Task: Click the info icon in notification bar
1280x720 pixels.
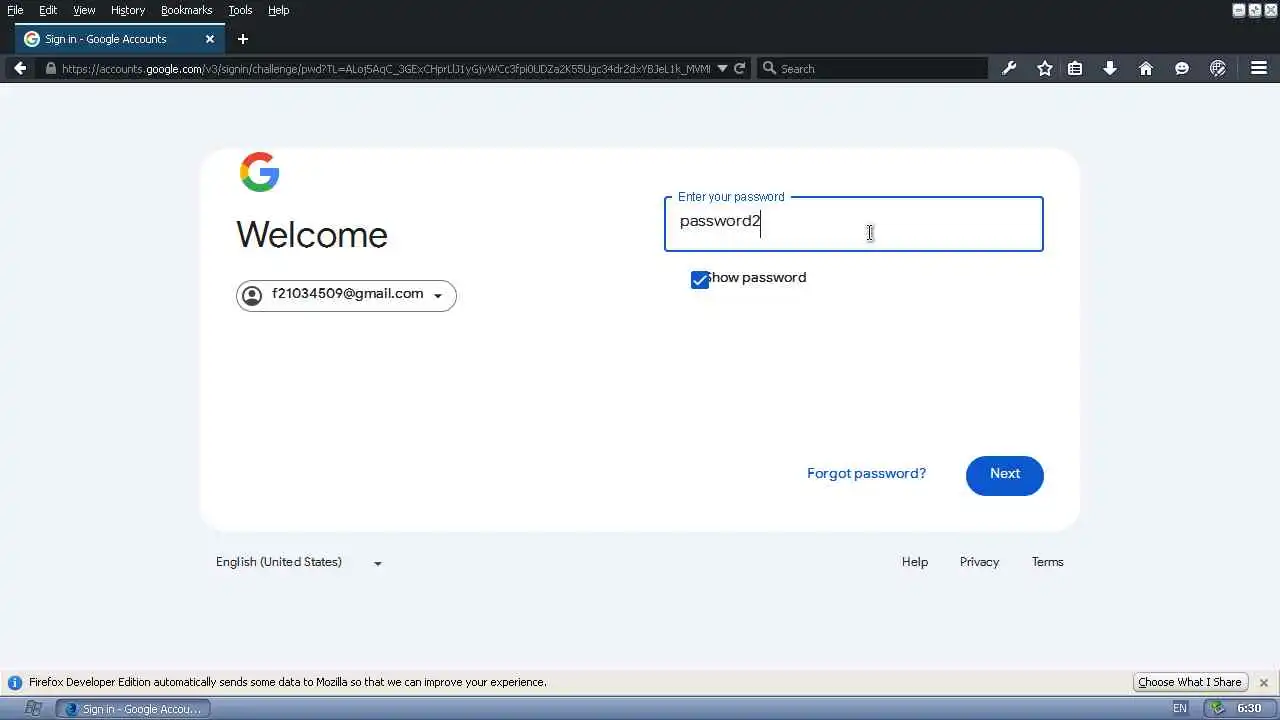Action: tap(15, 683)
